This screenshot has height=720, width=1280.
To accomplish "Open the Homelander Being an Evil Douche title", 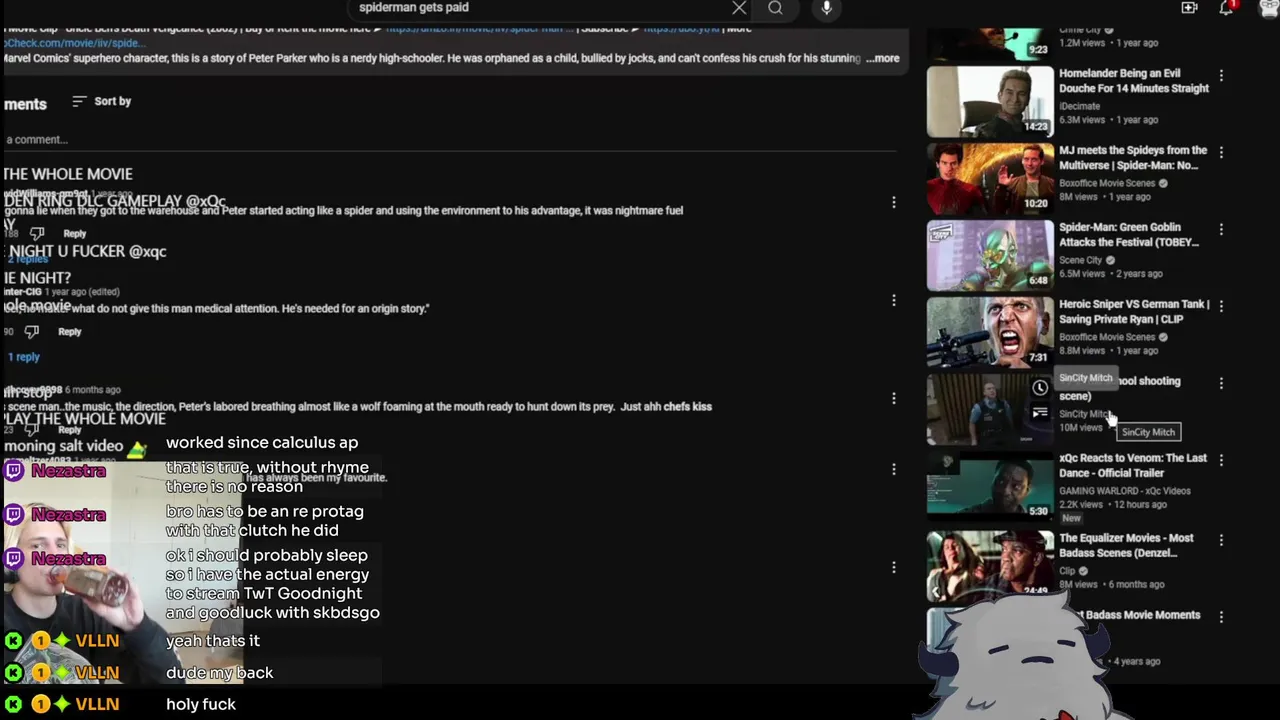I will pos(1134,81).
